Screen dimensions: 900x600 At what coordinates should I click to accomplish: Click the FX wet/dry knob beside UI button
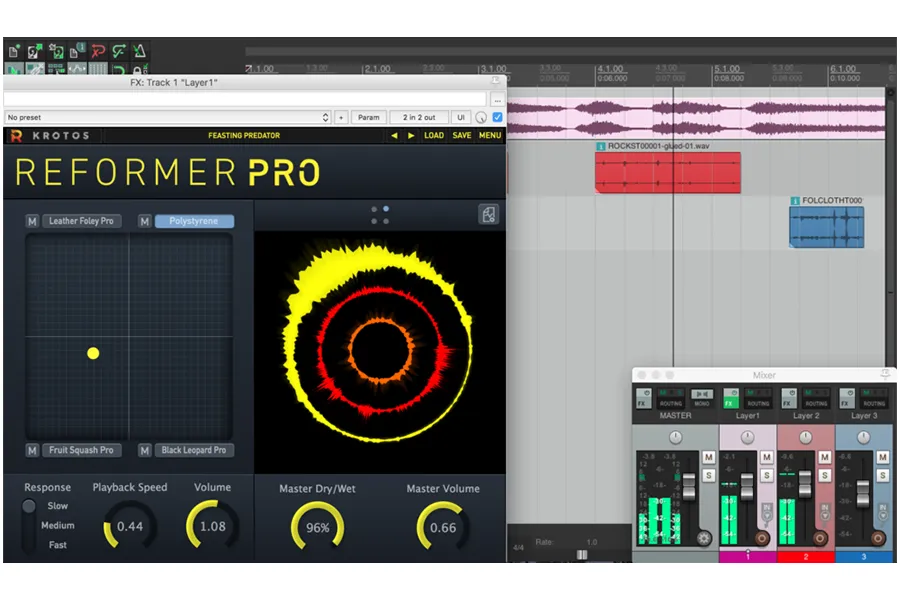(481, 118)
